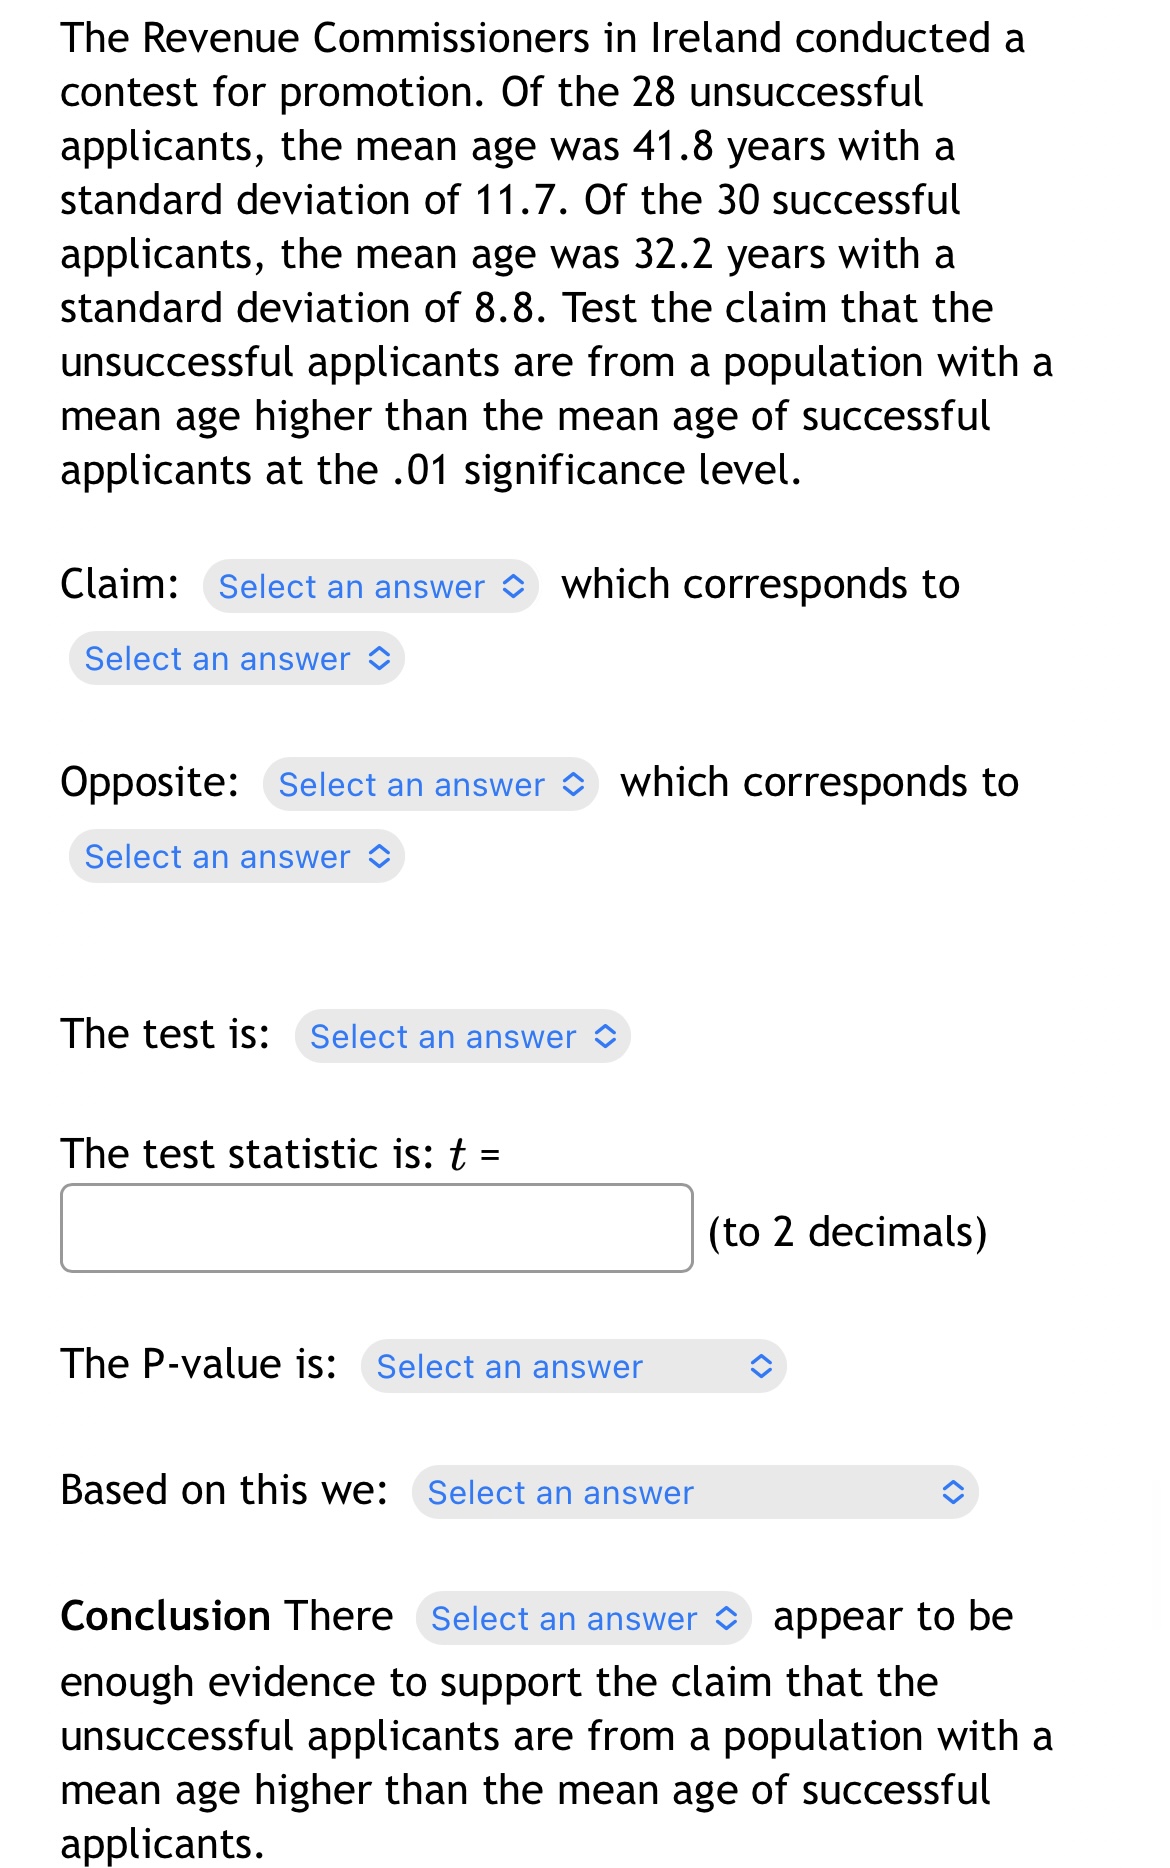This screenshot has height=1868, width=1170.
Task: Open the P-value select an answer dropdown
Action: [x=572, y=1366]
